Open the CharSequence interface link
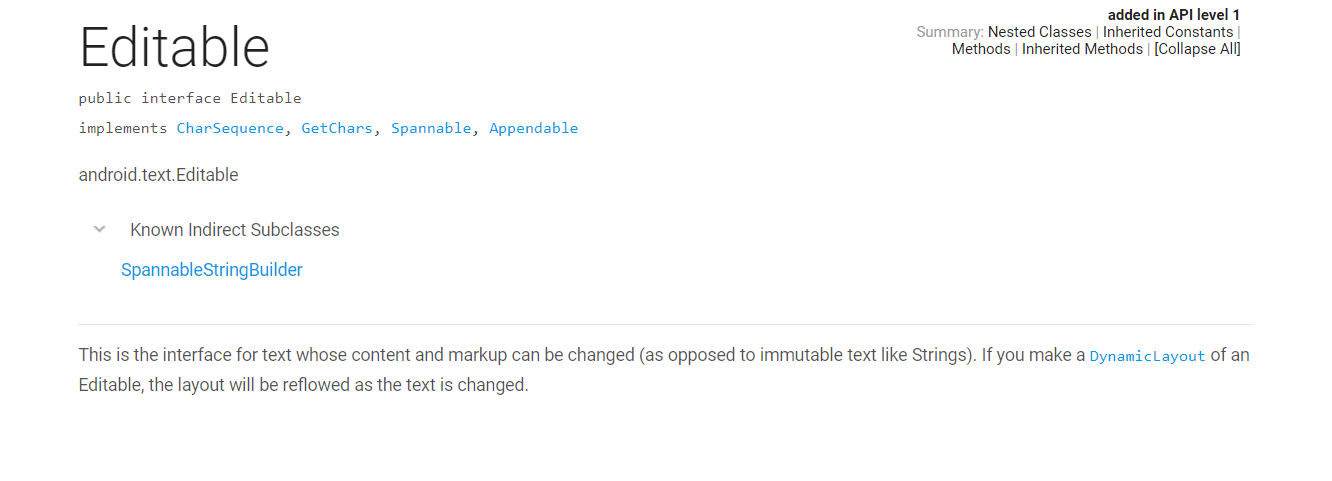This screenshot has height=481, width=1332. (x=230, y=128)
